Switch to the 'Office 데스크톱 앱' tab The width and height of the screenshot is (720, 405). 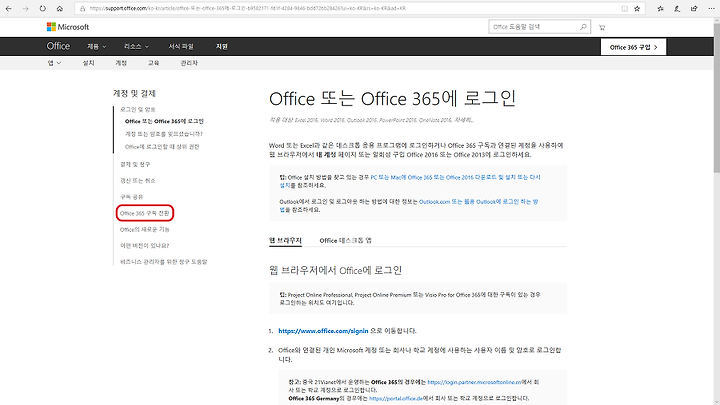(345, 241)
